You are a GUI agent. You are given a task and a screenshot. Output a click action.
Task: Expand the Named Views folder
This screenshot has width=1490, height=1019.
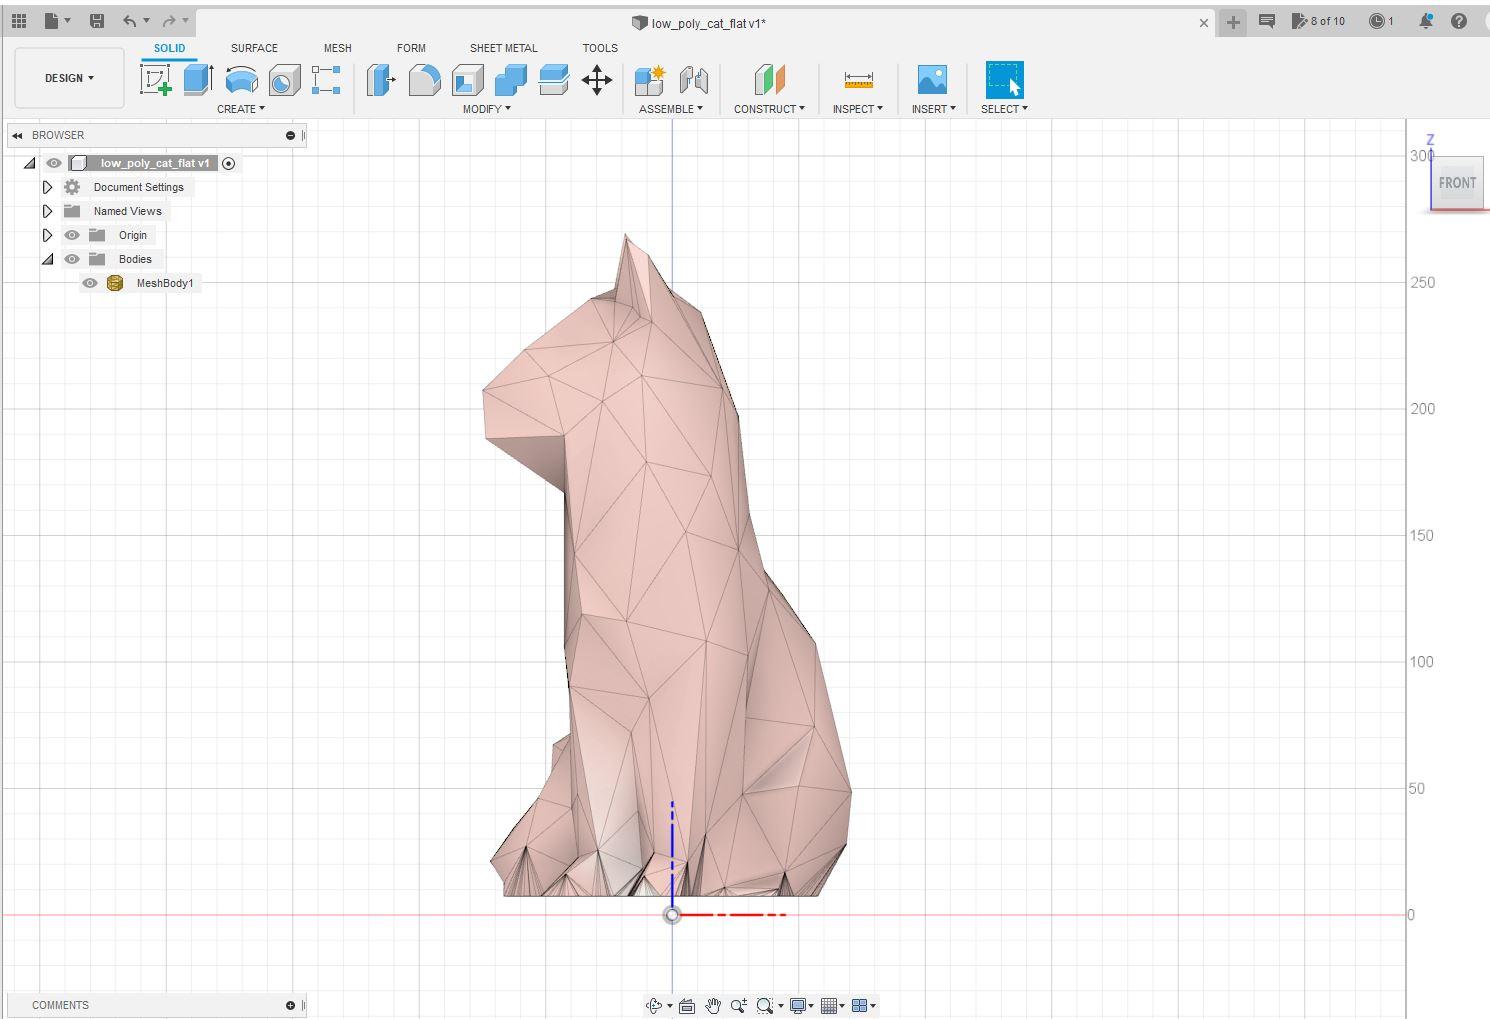pos(47,211)
